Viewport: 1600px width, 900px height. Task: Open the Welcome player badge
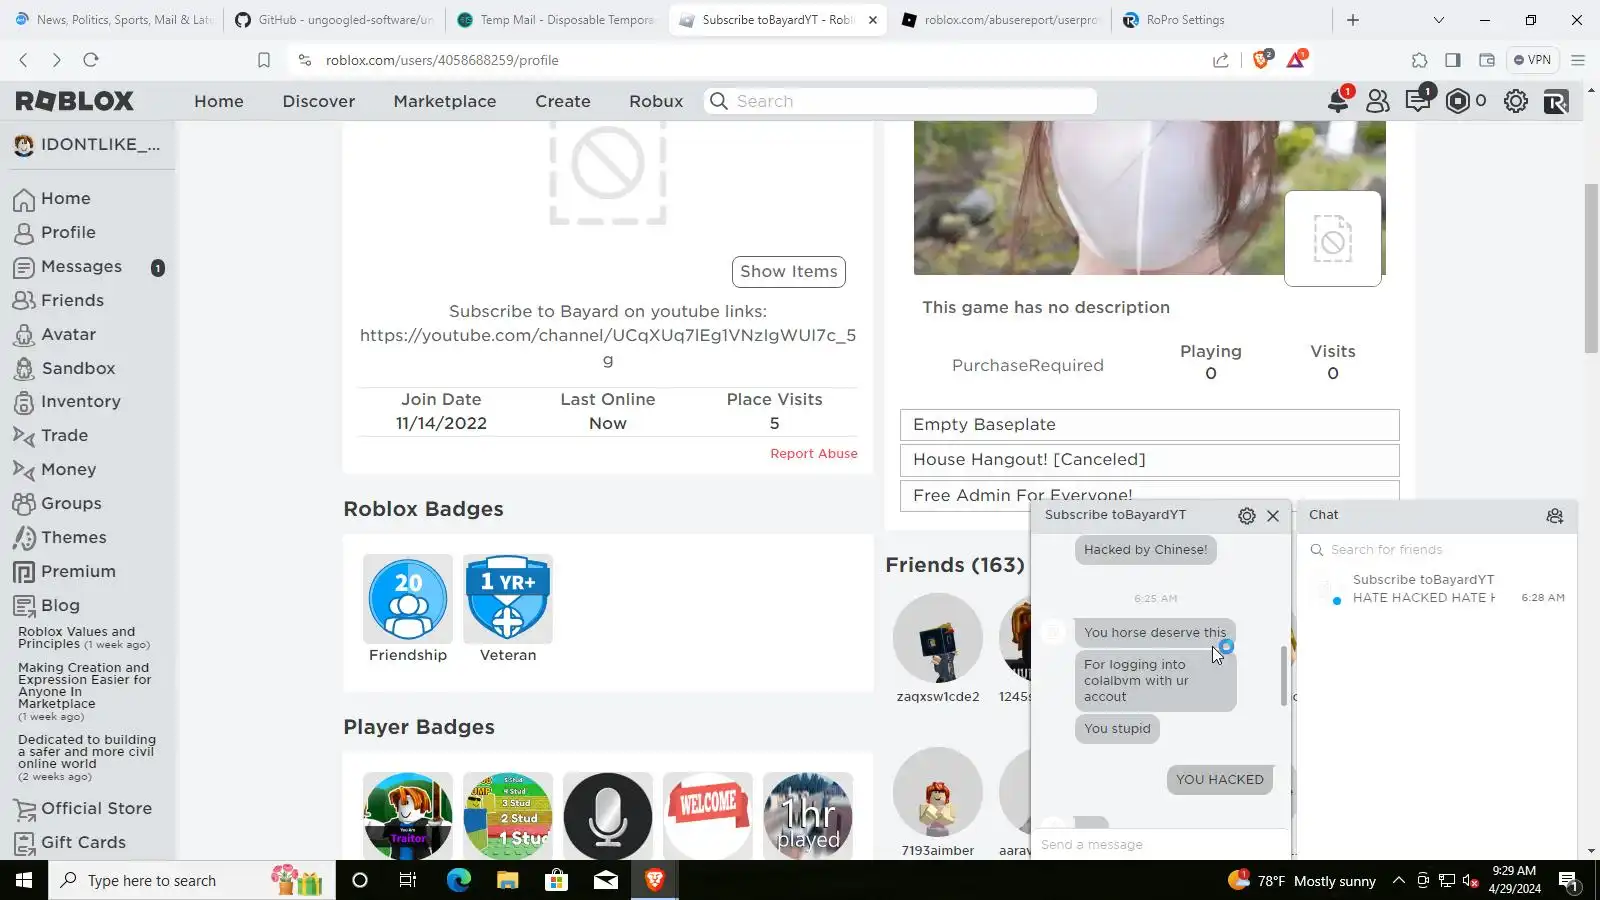coord(708,816)
